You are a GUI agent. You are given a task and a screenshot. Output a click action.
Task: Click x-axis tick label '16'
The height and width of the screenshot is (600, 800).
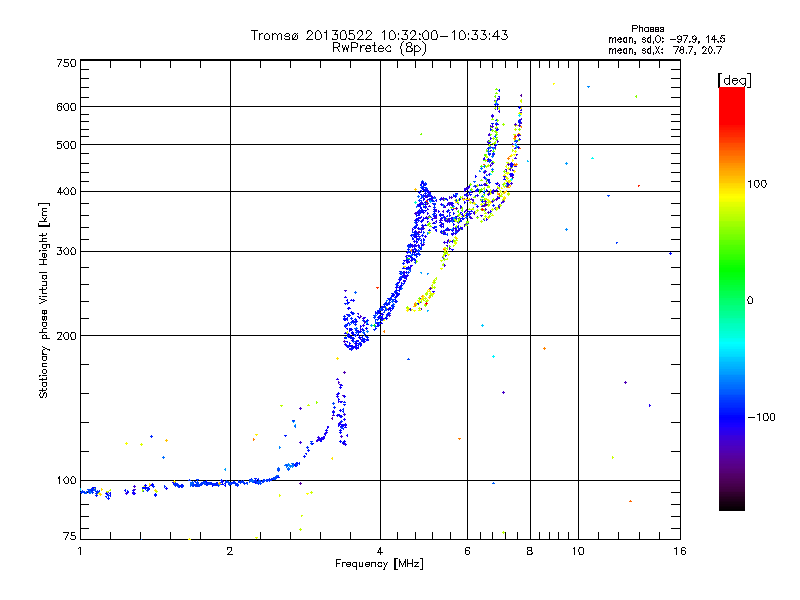[680, 551]
